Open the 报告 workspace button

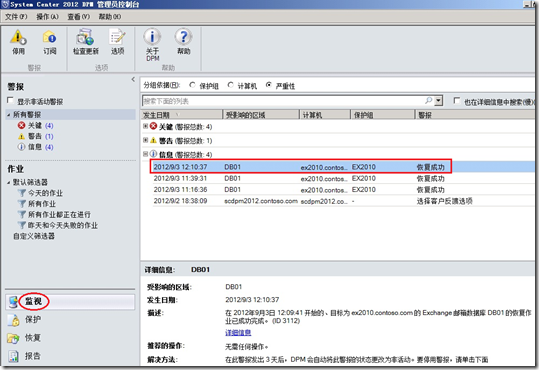click(70, 356)
